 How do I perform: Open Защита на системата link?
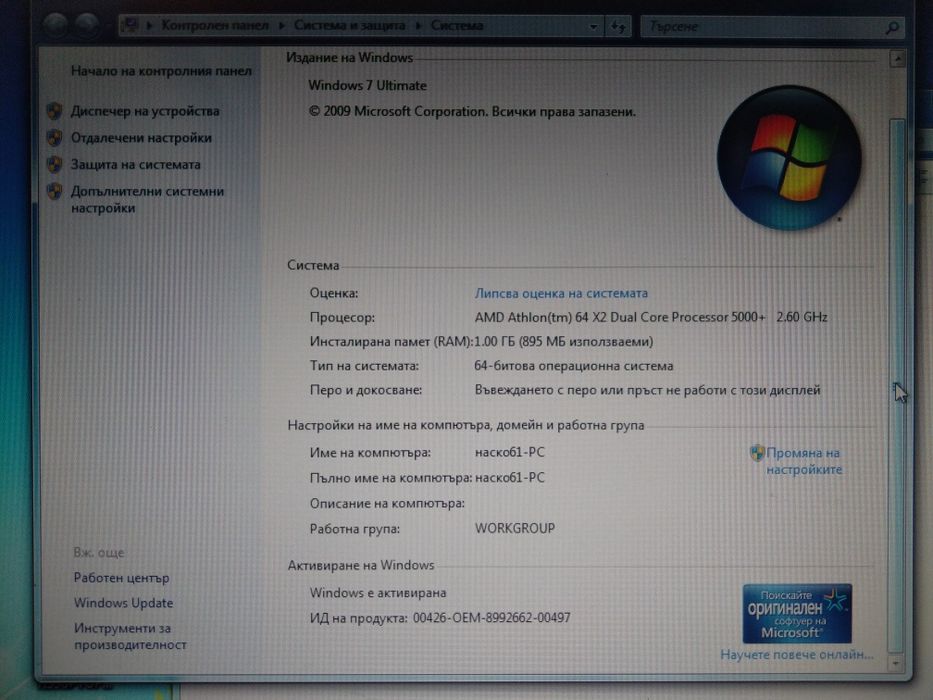pos(136,165)
